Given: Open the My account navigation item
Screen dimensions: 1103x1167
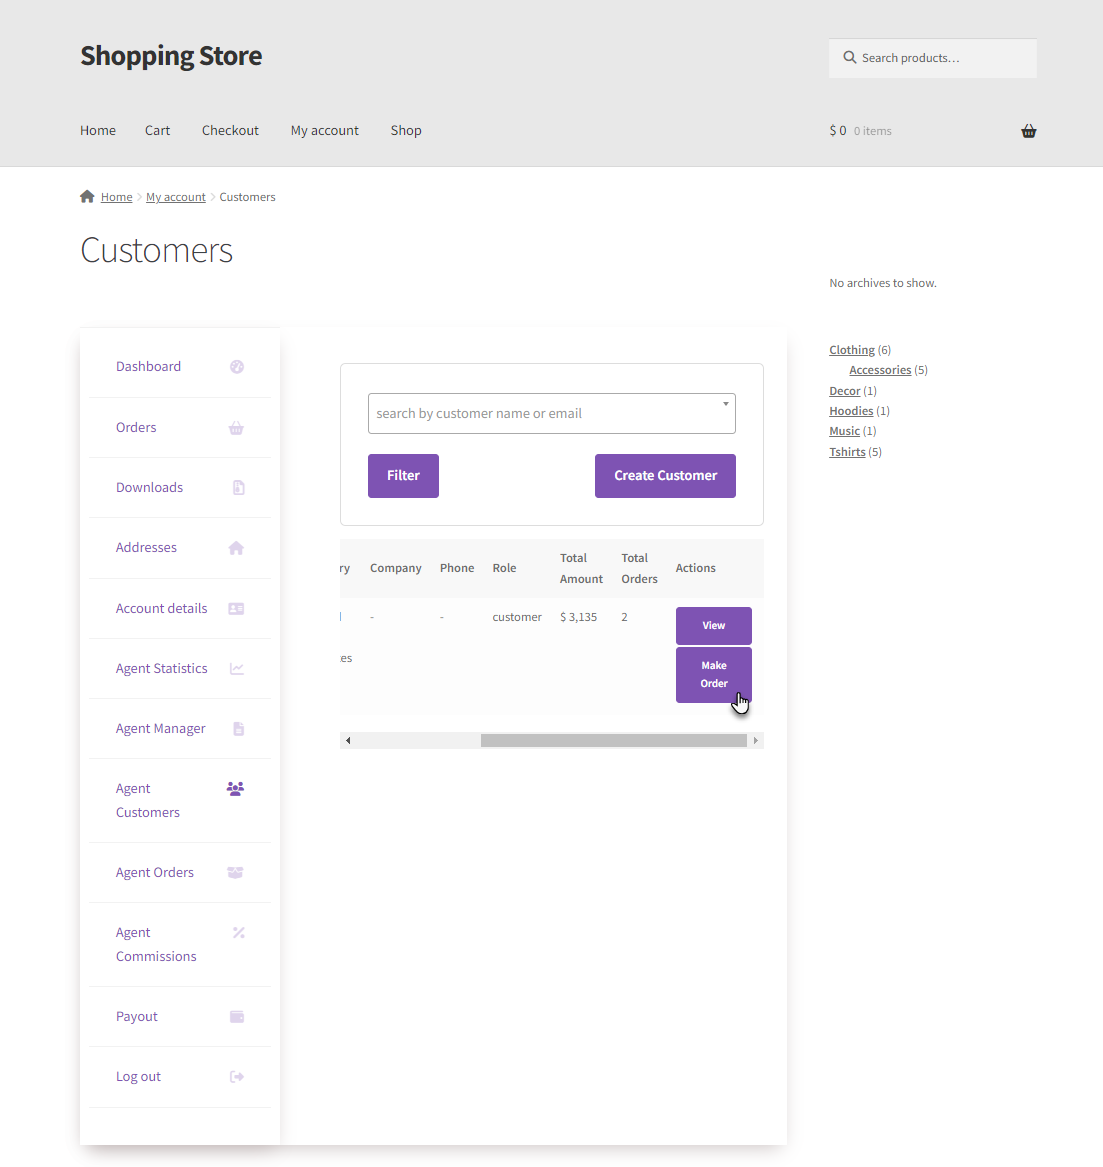Looking at the screenshot, I should [324, 130].
